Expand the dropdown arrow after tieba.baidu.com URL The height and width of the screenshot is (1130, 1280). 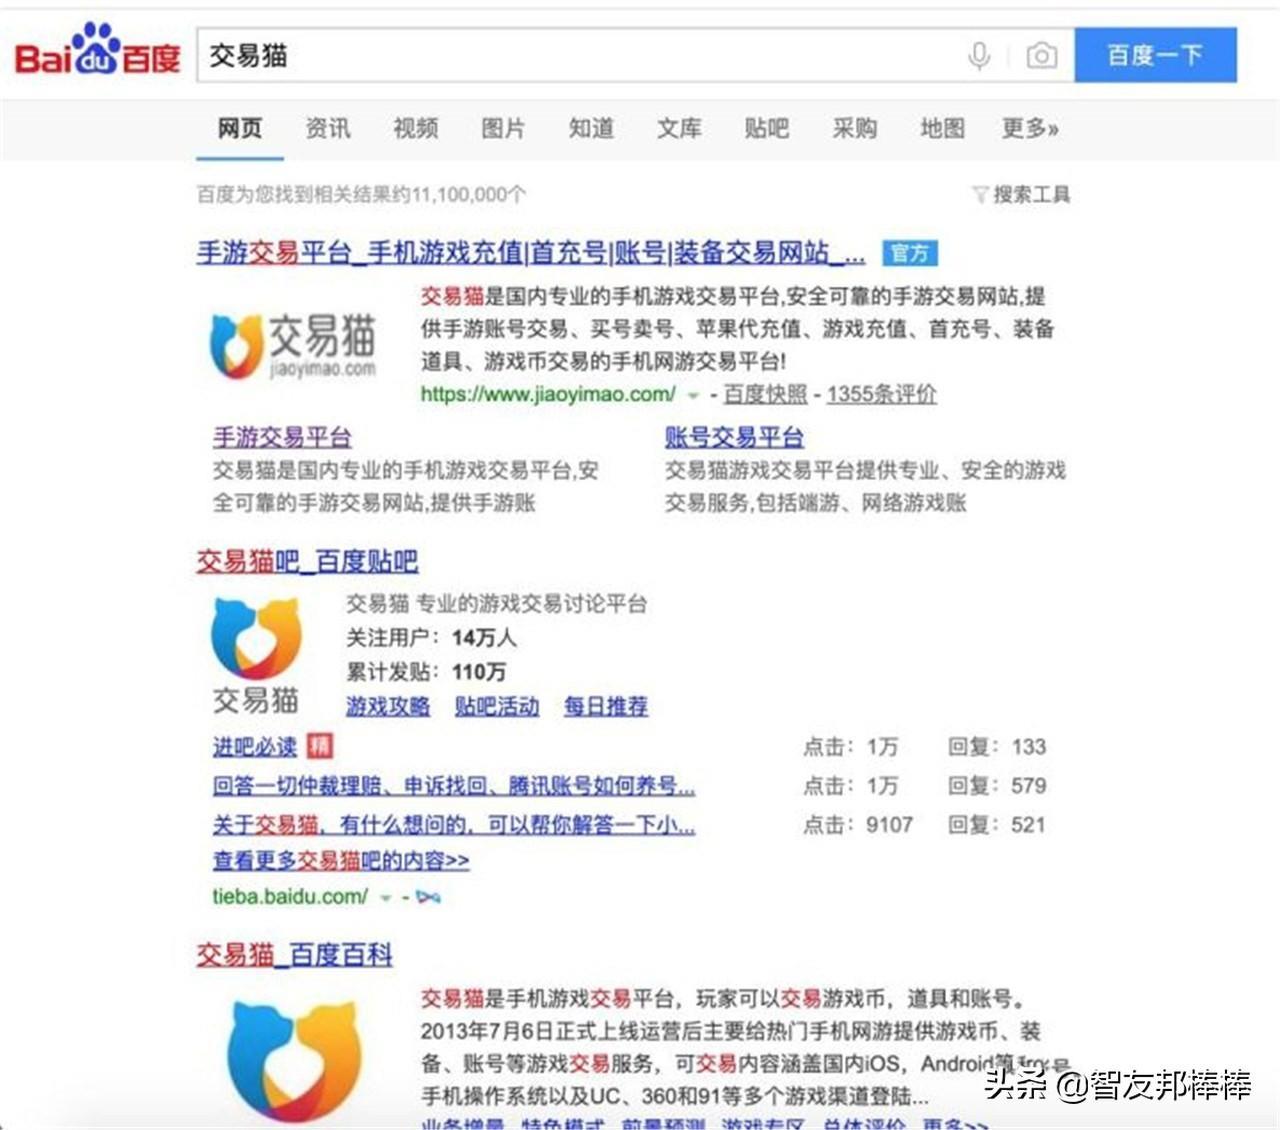385,898
